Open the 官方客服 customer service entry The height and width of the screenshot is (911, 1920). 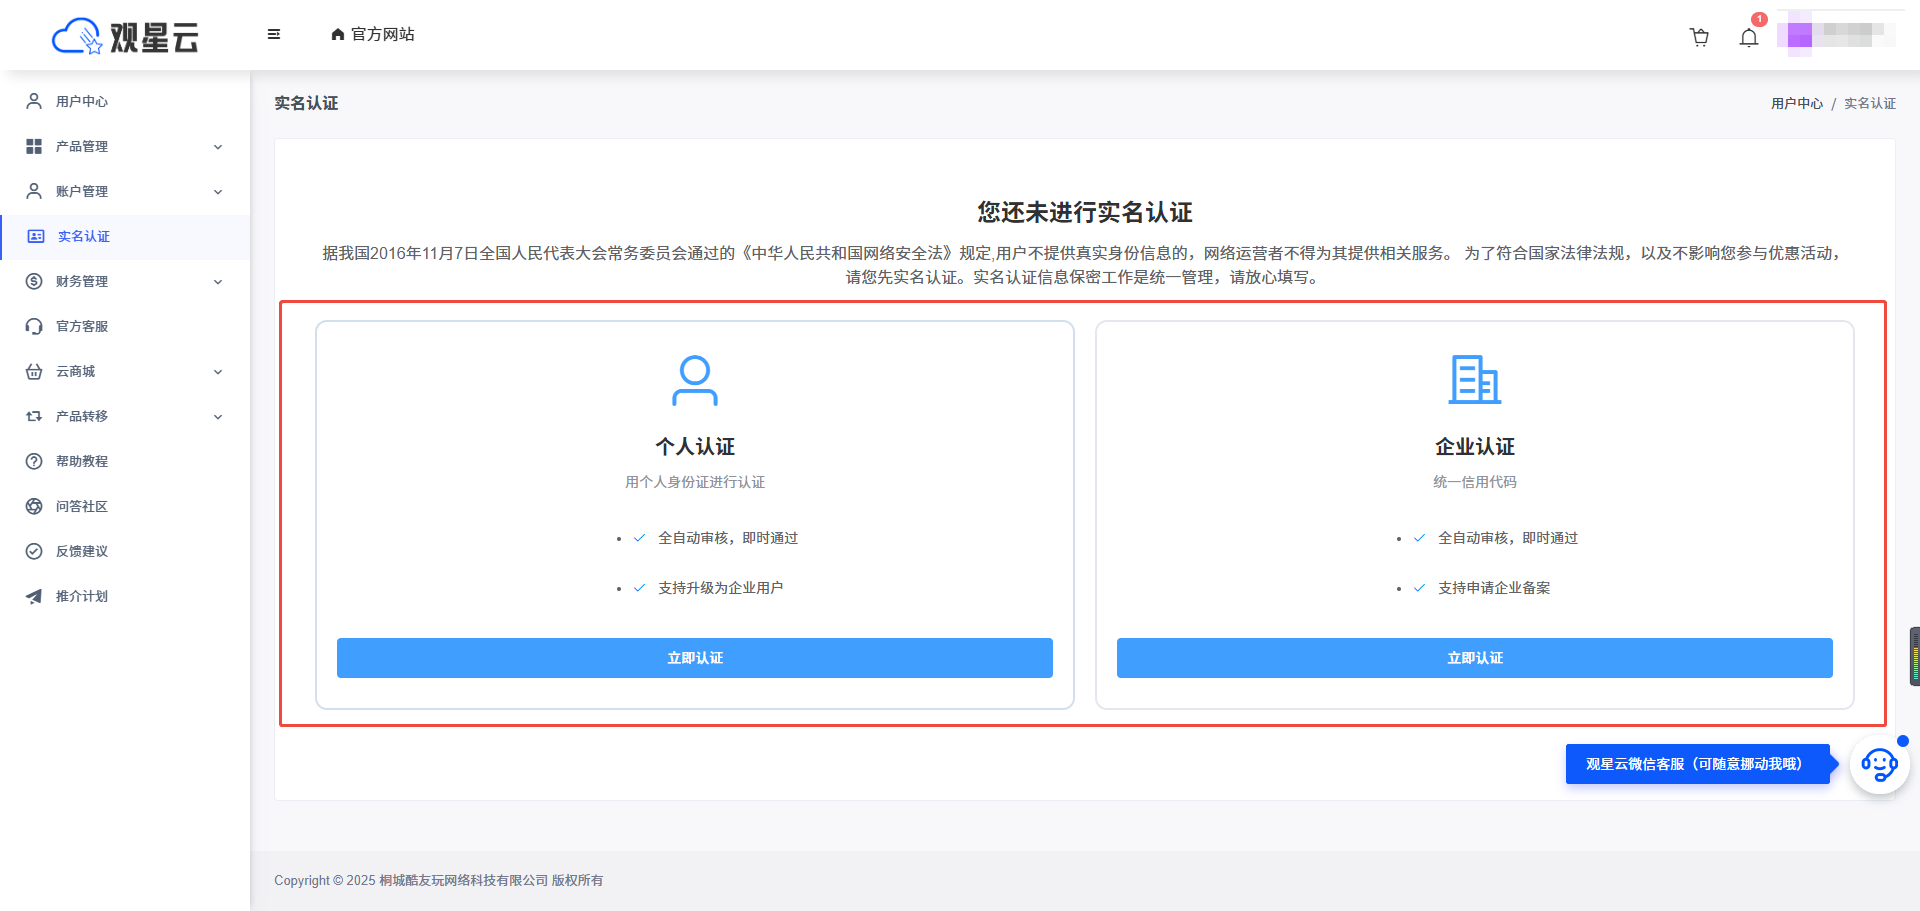tap(80, 325)
